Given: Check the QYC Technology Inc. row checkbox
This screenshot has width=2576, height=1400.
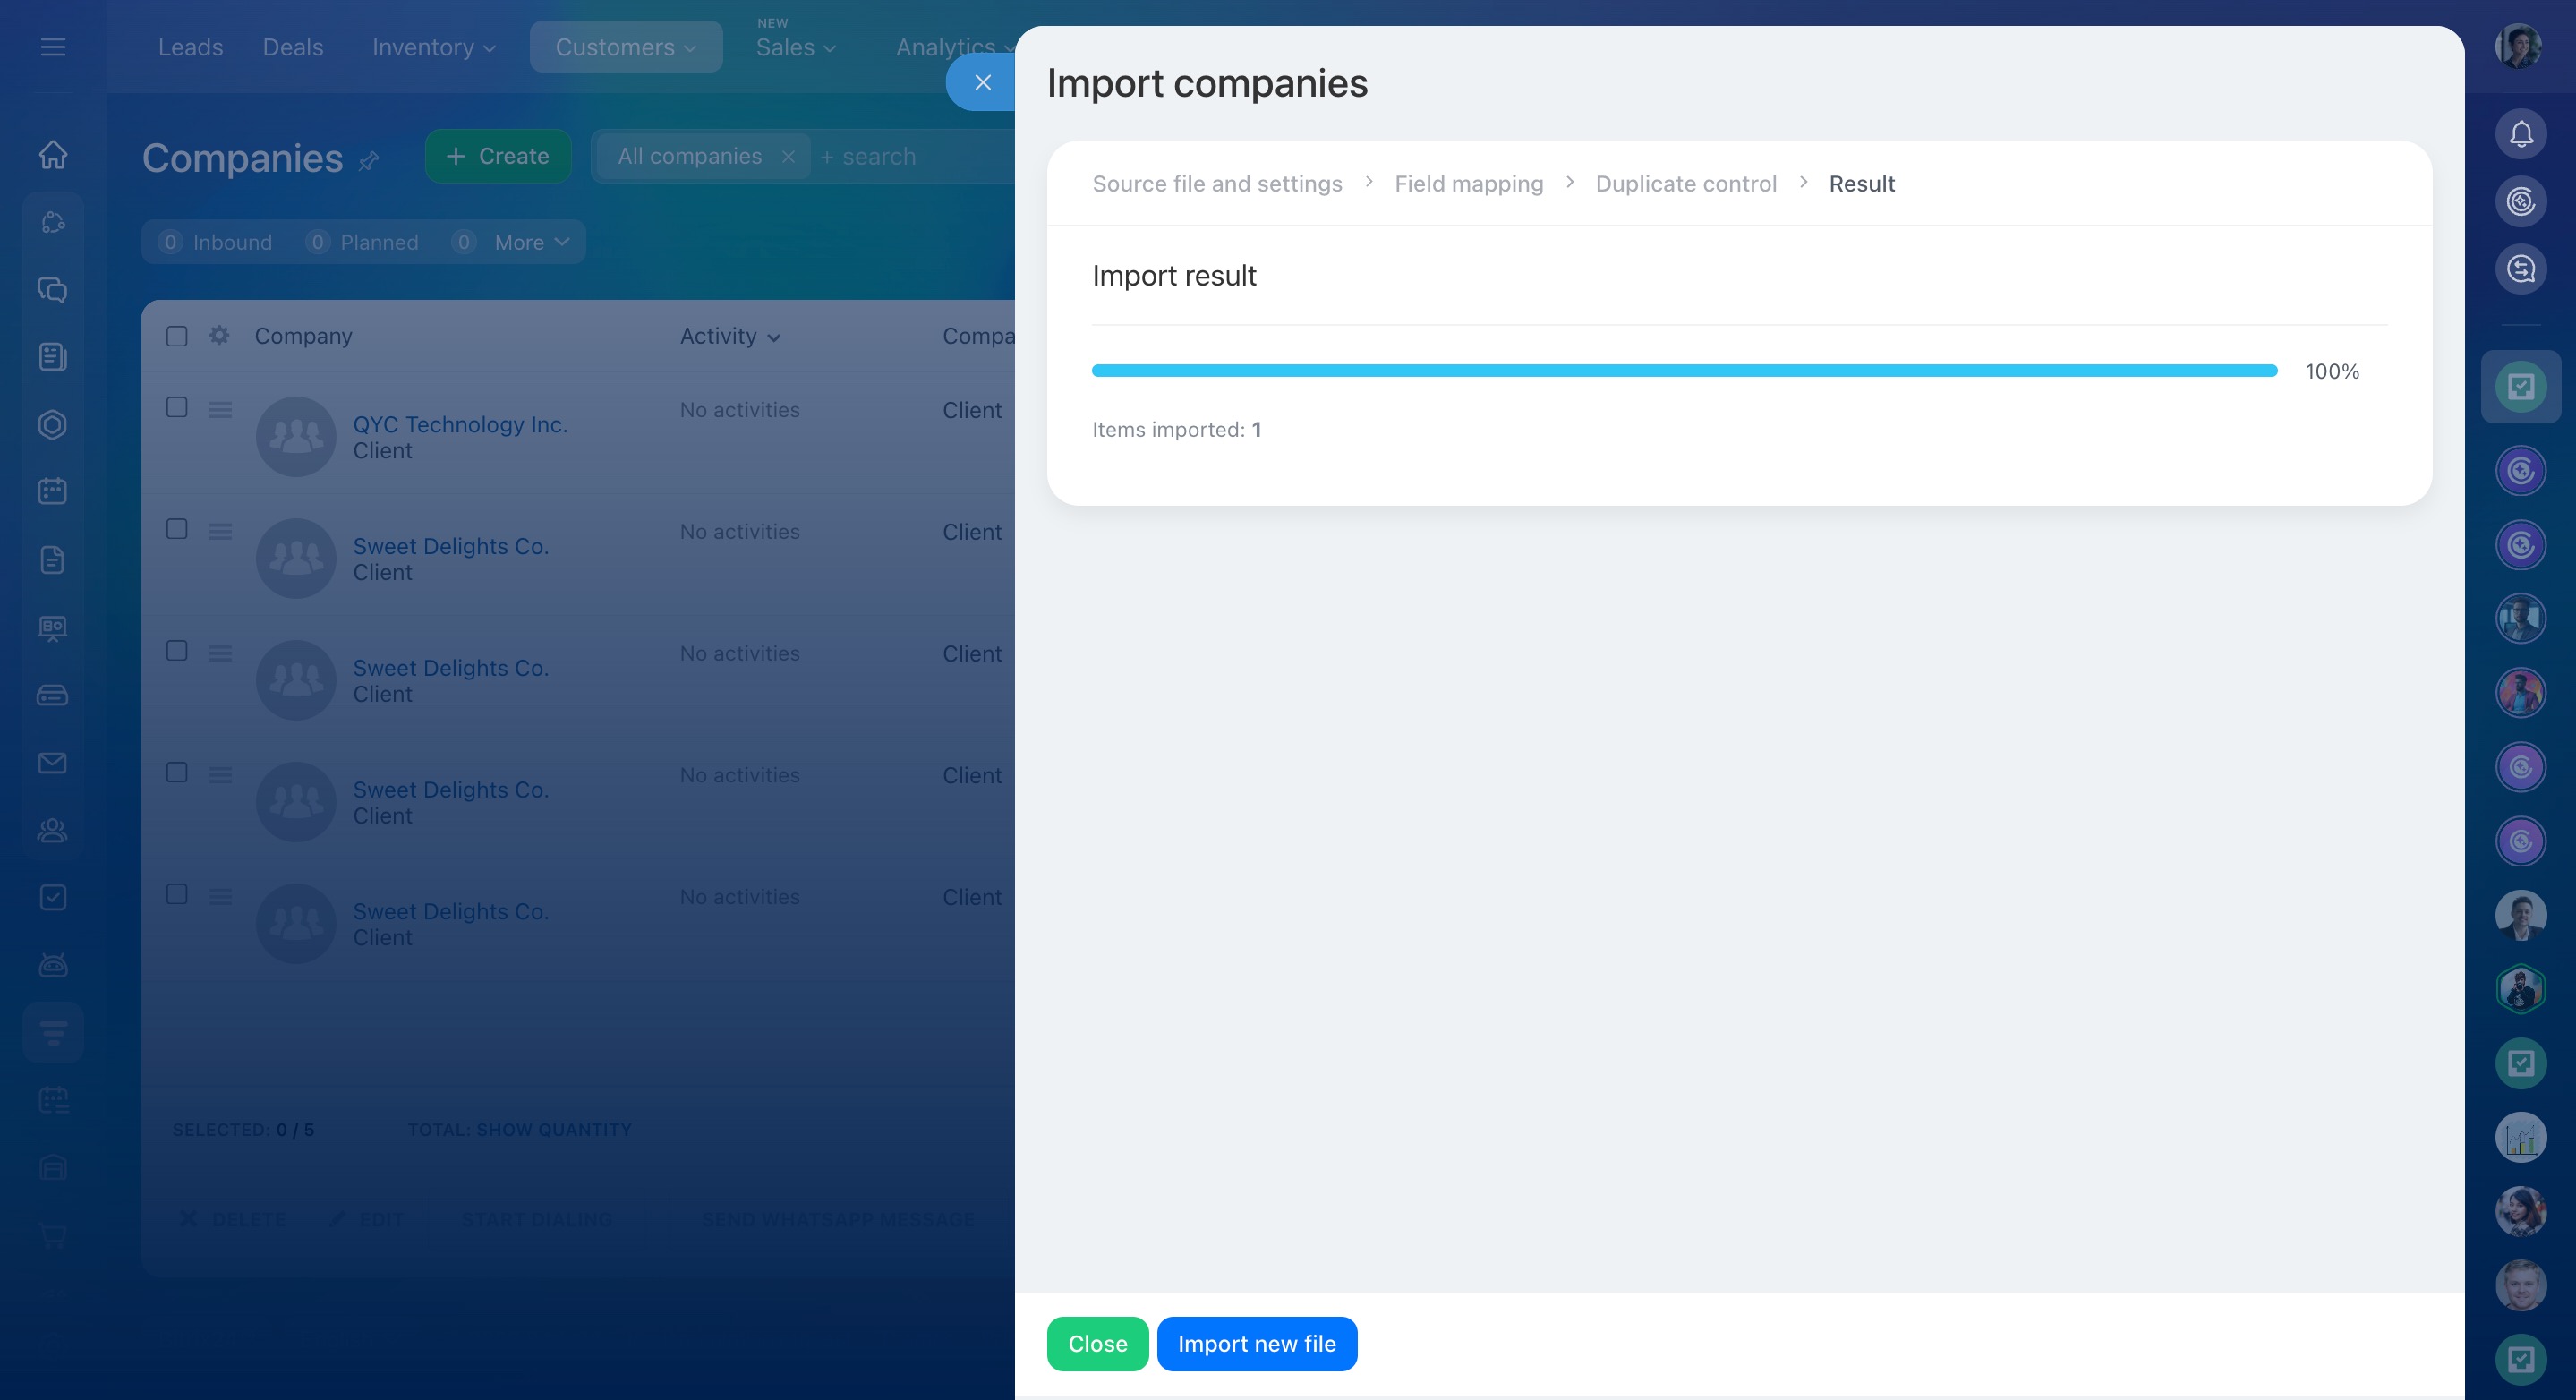Looking at the screenshot, I should coord(177,408).
